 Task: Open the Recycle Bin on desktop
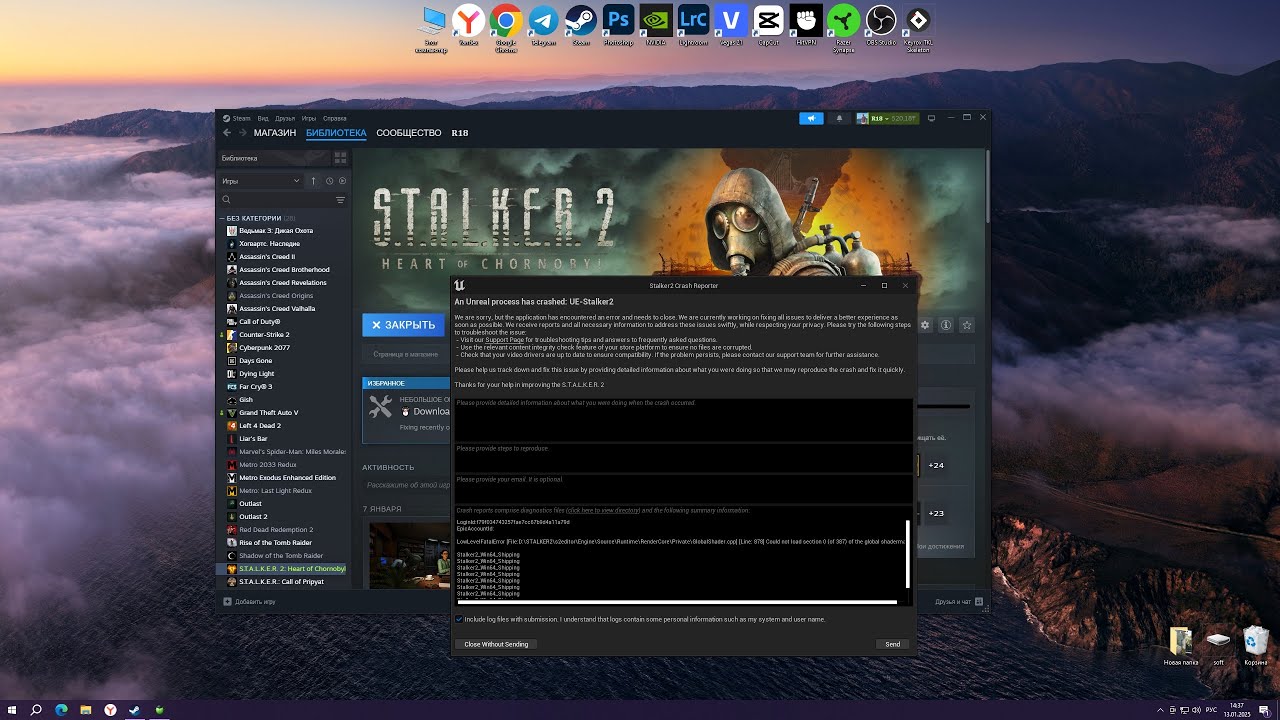coord(1256,646)
